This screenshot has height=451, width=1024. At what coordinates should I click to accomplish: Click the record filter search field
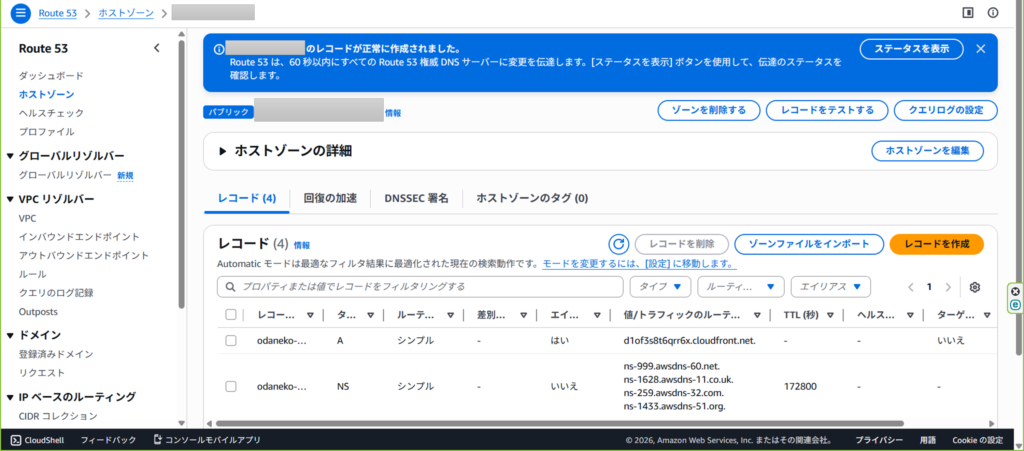pos(420,287)
